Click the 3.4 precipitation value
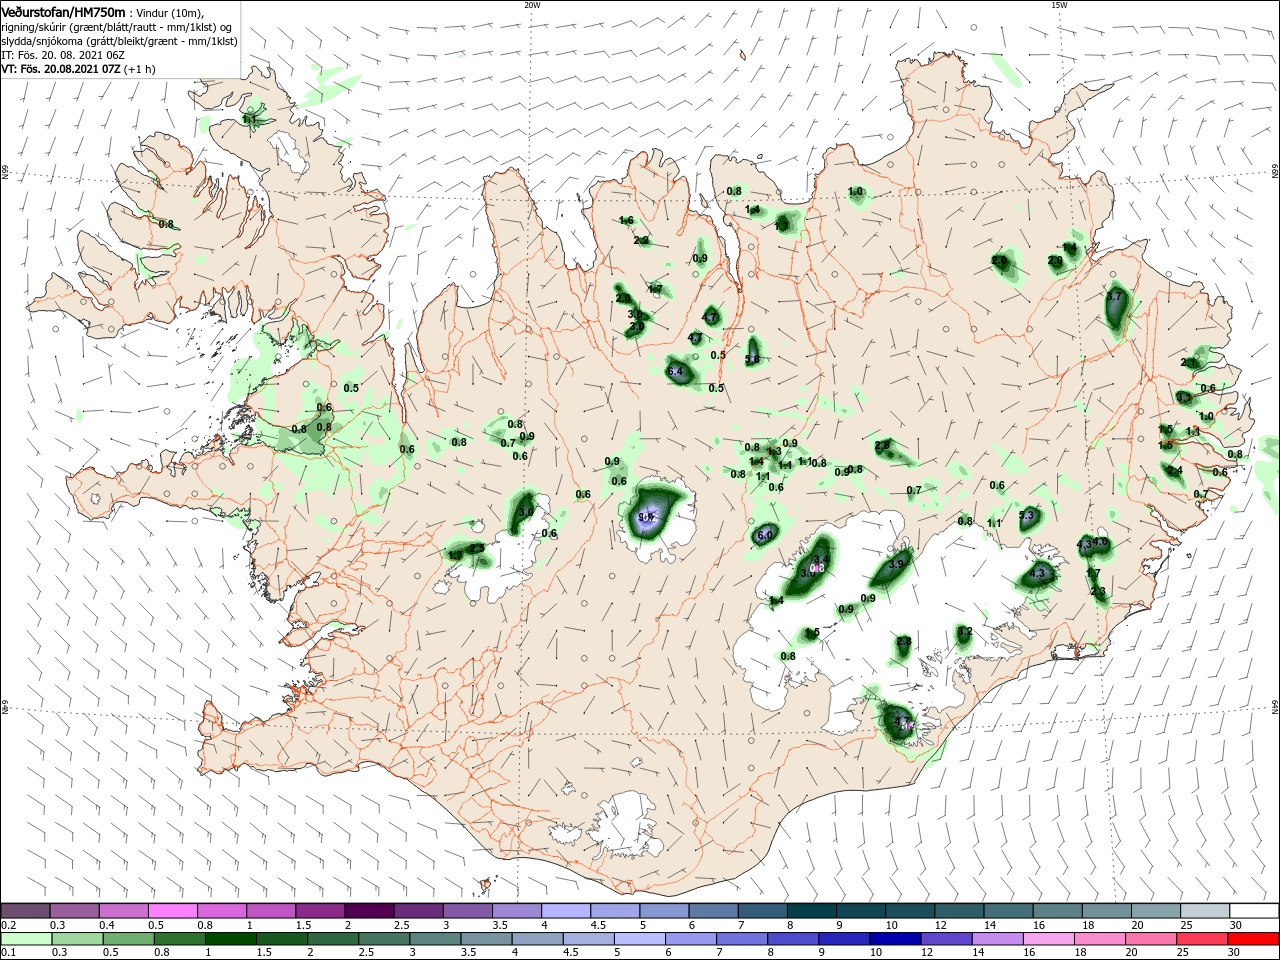This screenshot has height=960, width=1280. coord(821,559)
